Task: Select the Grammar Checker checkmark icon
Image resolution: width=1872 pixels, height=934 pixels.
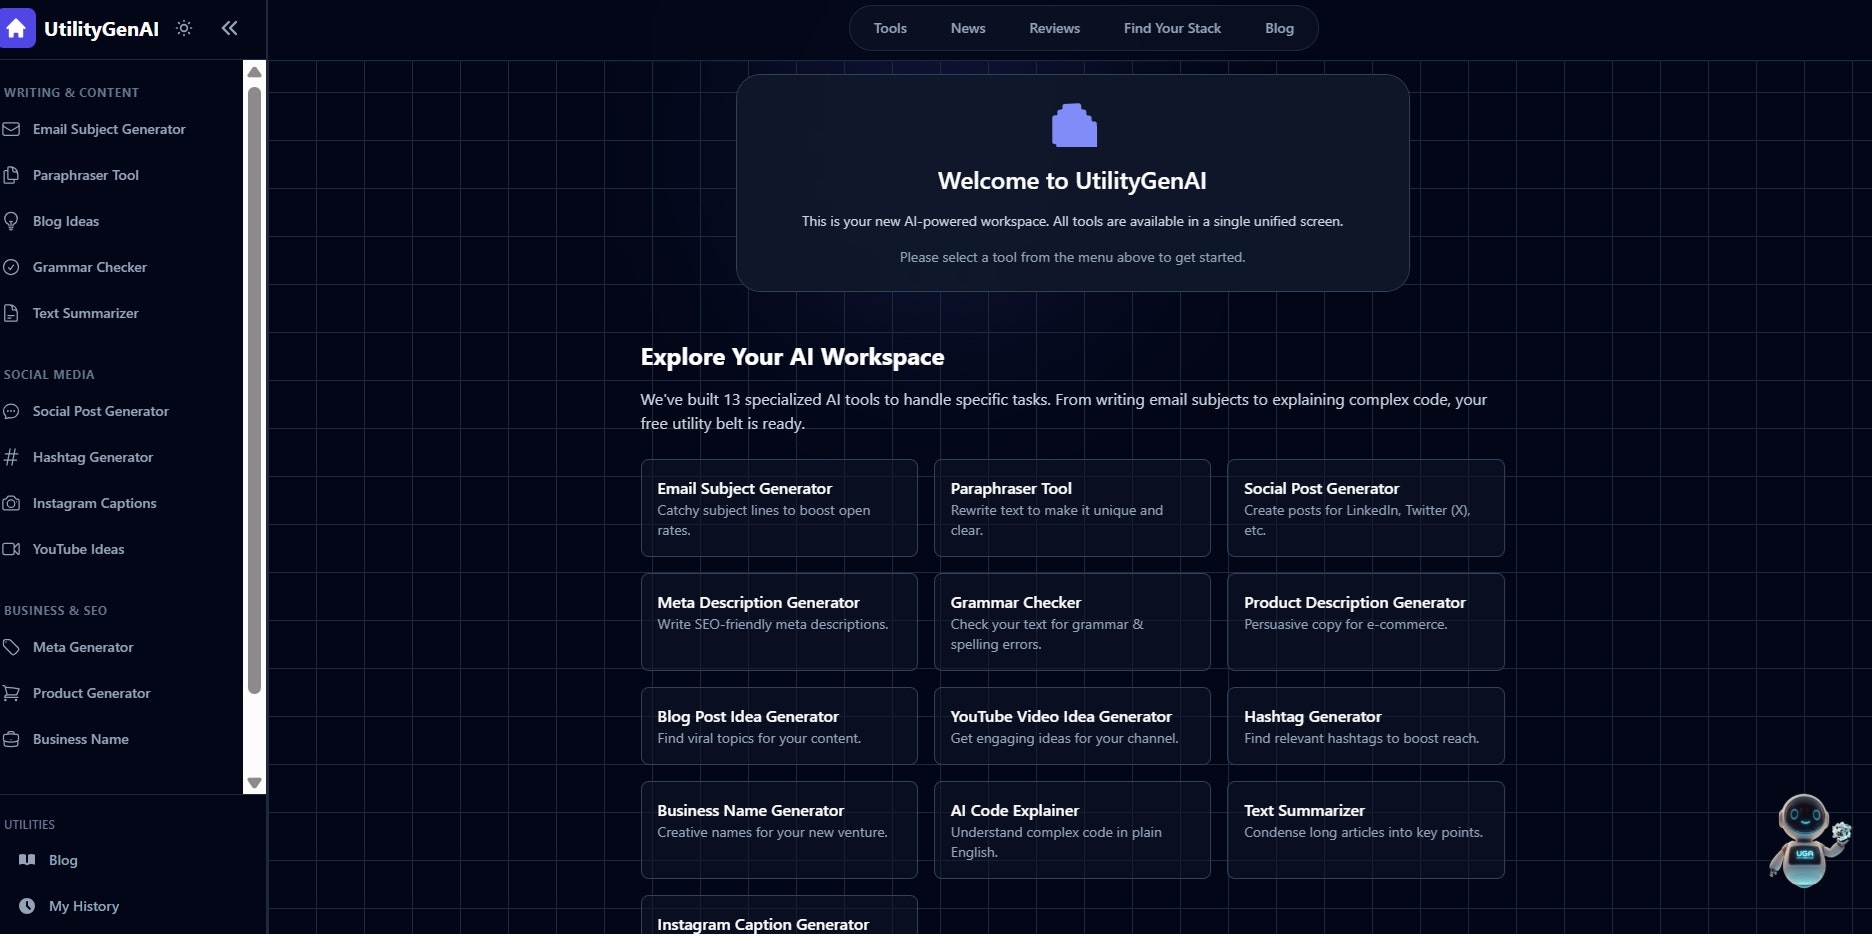Action: (x=11, y=267)
